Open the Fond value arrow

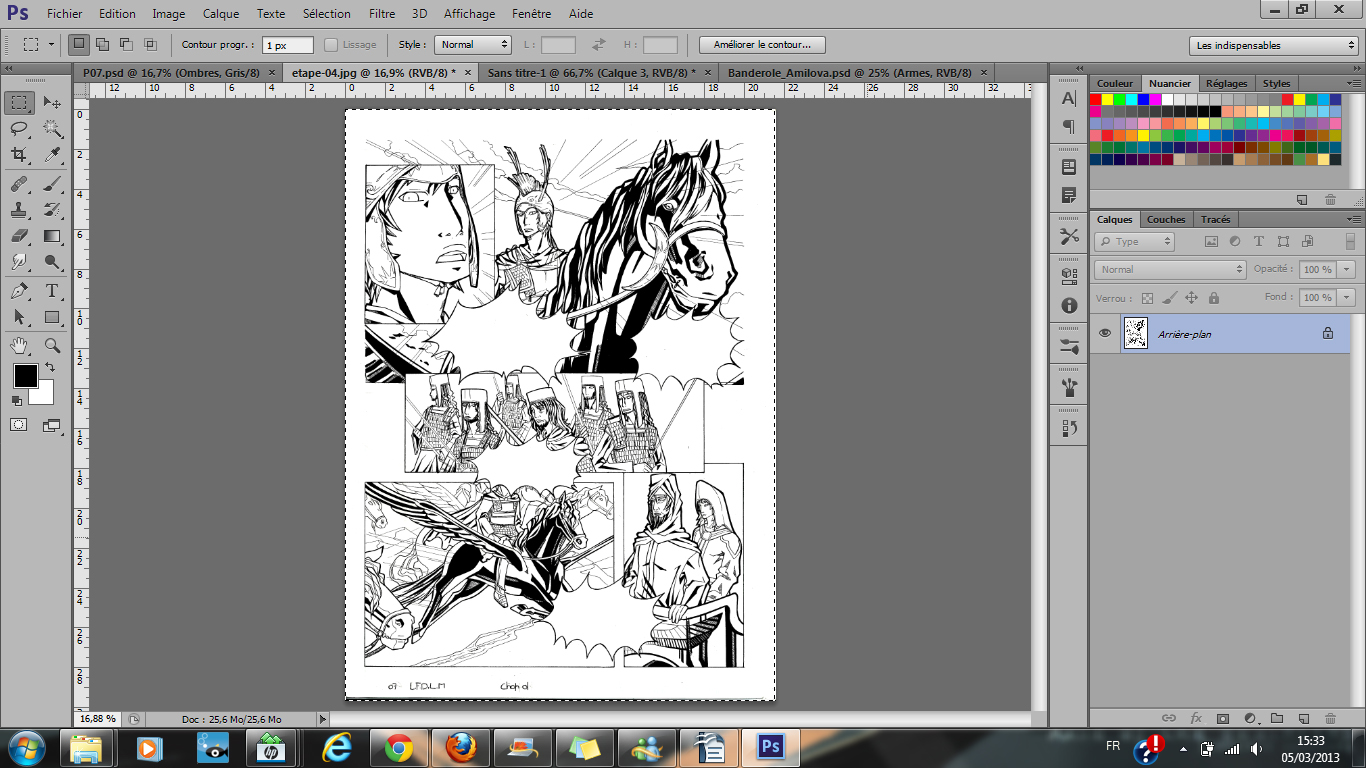click(x=1347, y=297)
